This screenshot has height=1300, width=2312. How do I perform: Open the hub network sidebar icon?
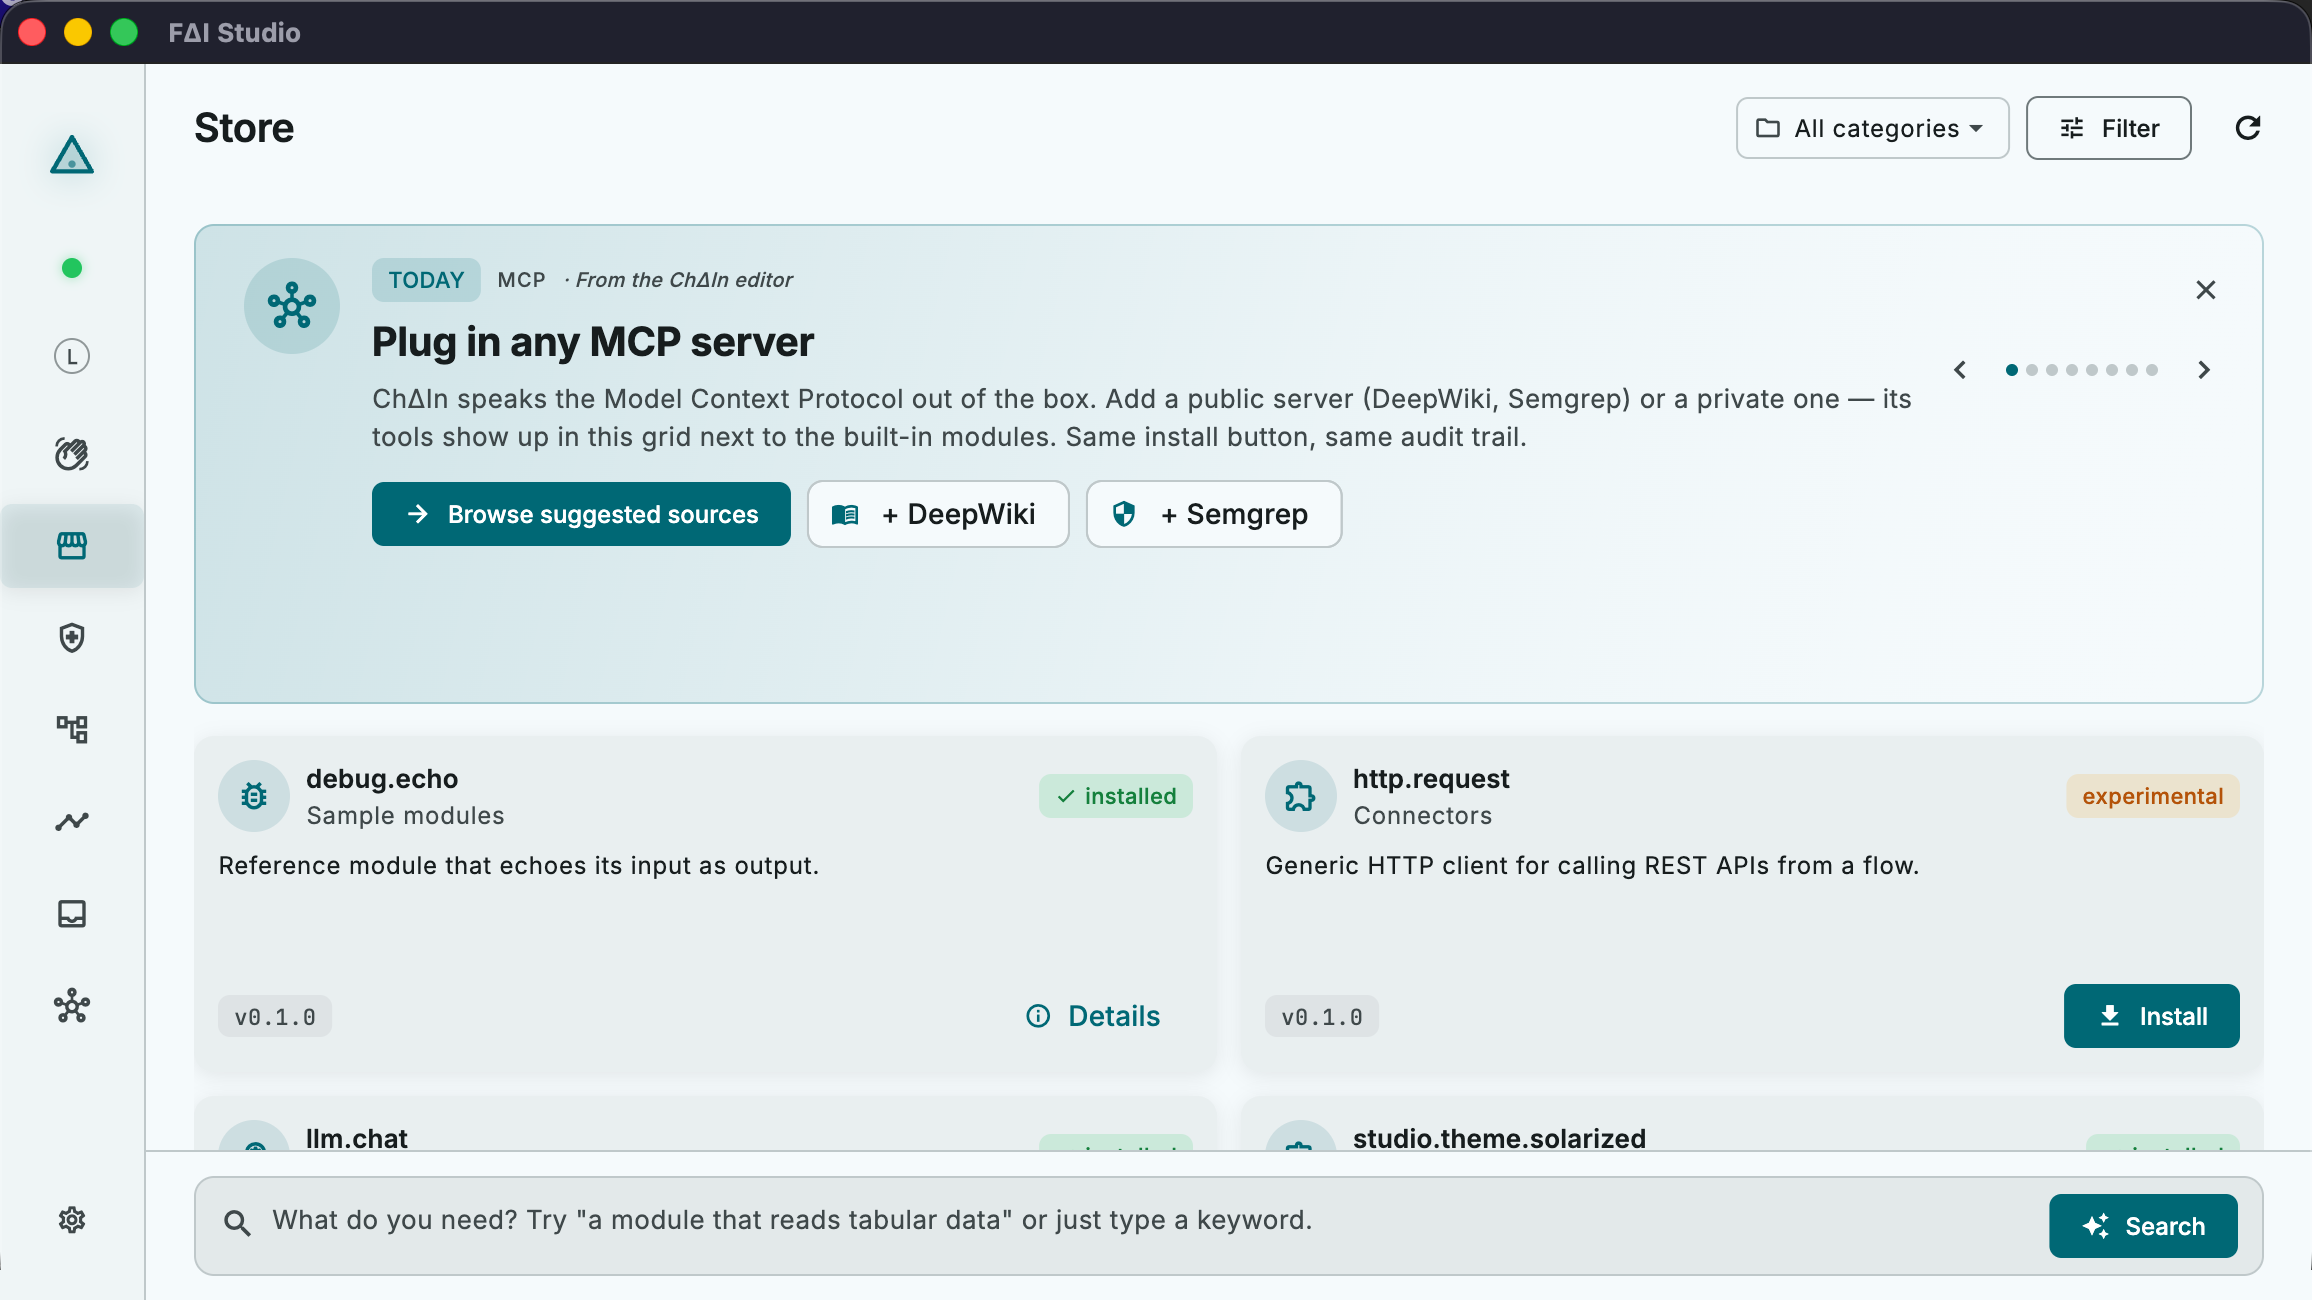(x=72, y=1006)
